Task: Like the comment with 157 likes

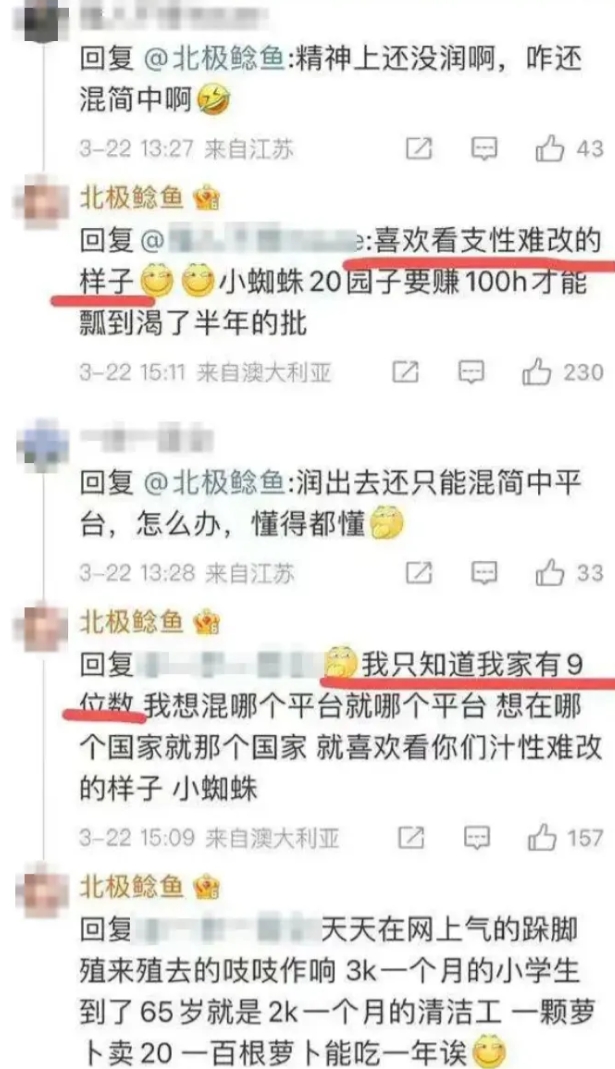Action: 542,837
